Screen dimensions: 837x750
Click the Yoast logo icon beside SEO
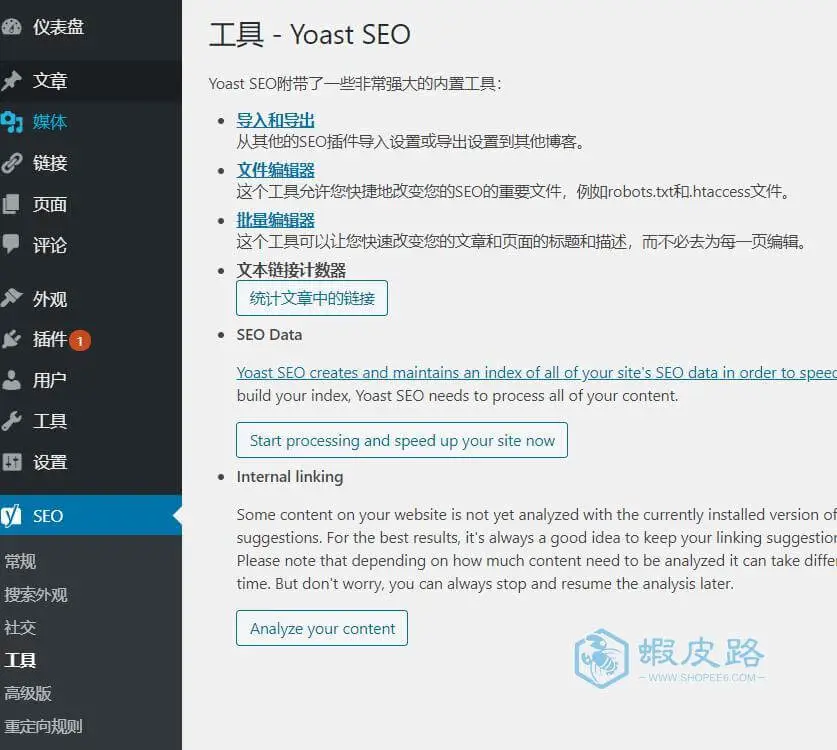[11, 515]
